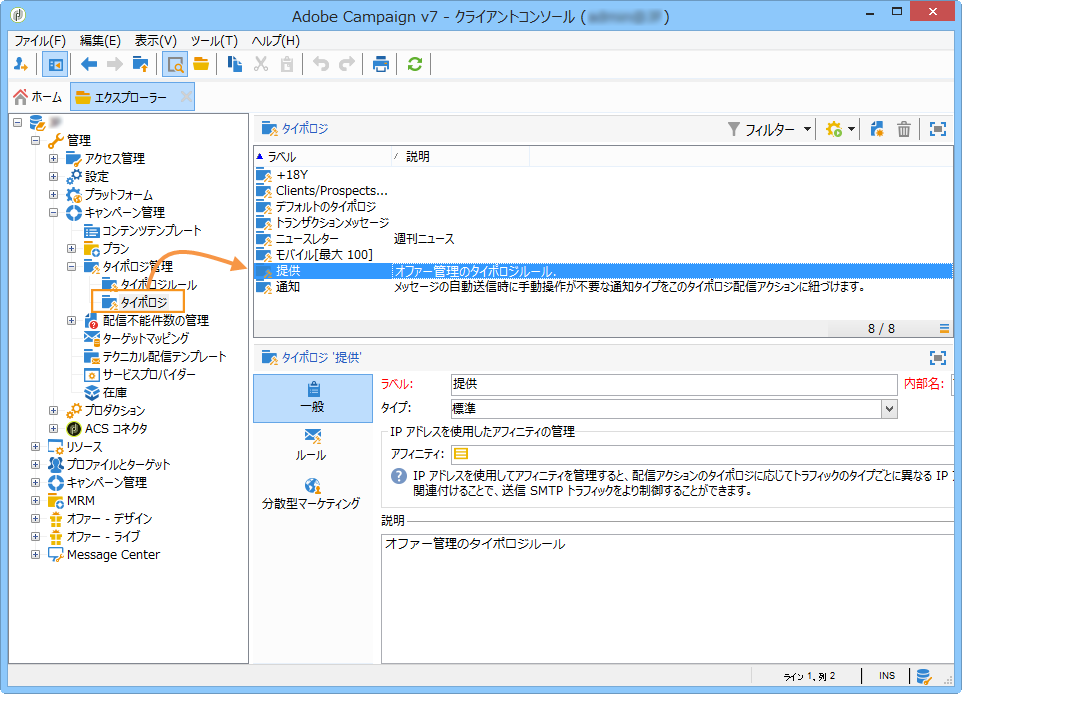
Task: Maximize the typology list panel icon
Action: (938, 129)
